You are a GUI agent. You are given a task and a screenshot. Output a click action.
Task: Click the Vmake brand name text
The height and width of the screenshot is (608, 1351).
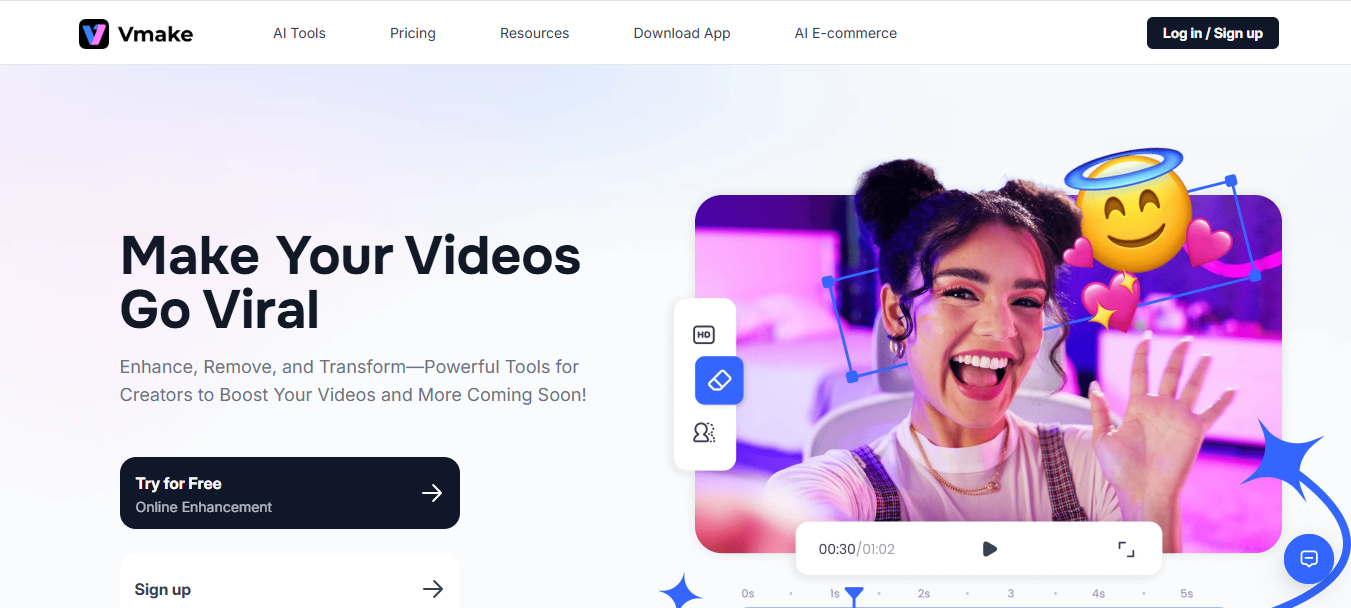pyautogui.click(x=155, y=34)
